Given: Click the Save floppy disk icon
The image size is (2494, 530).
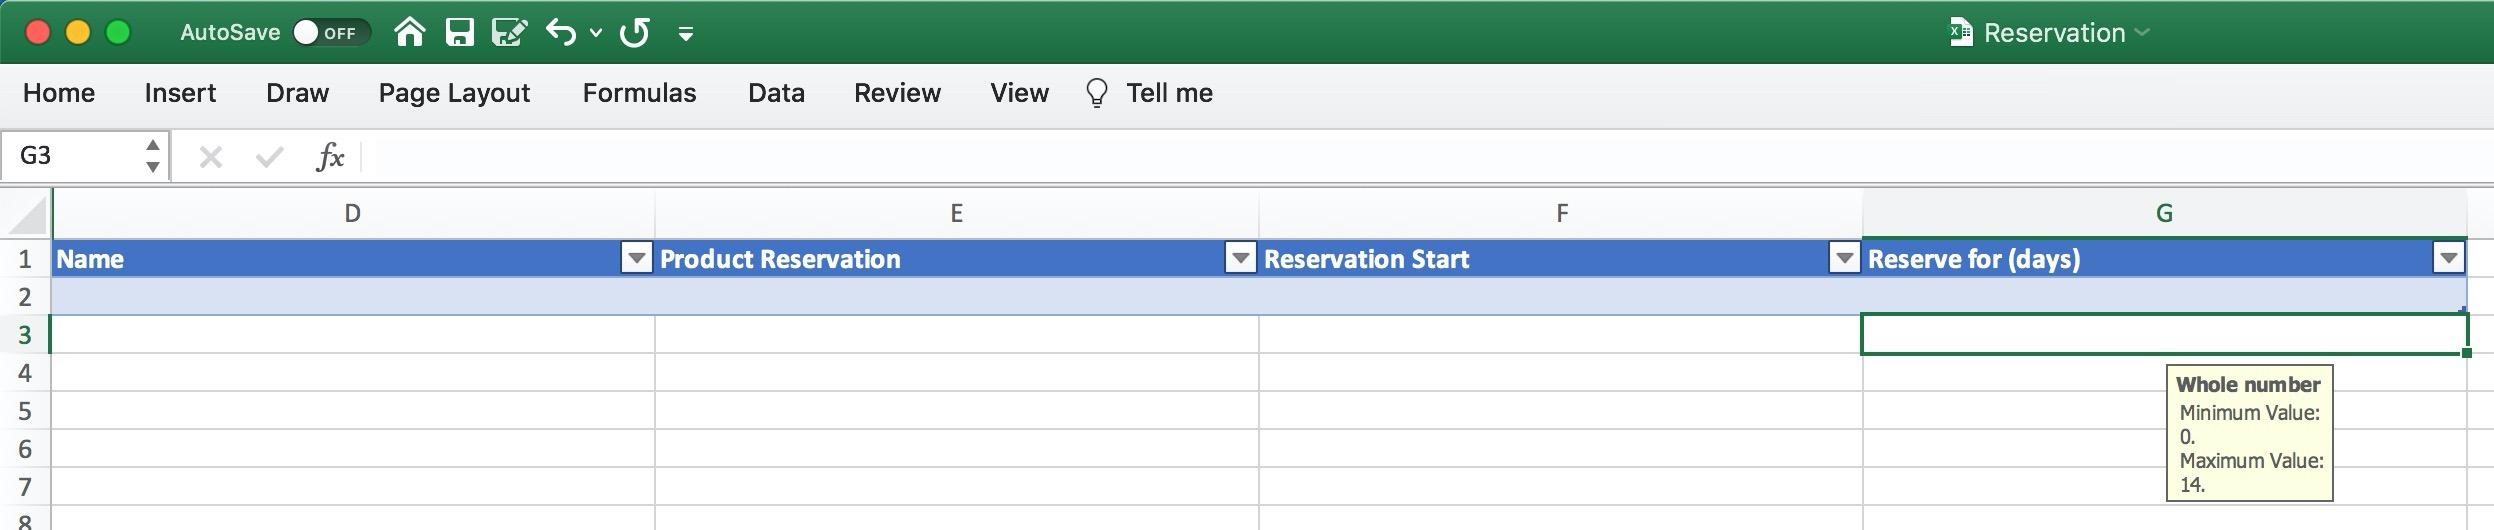Looking at the screenshot, I should [x=459, y=33].
